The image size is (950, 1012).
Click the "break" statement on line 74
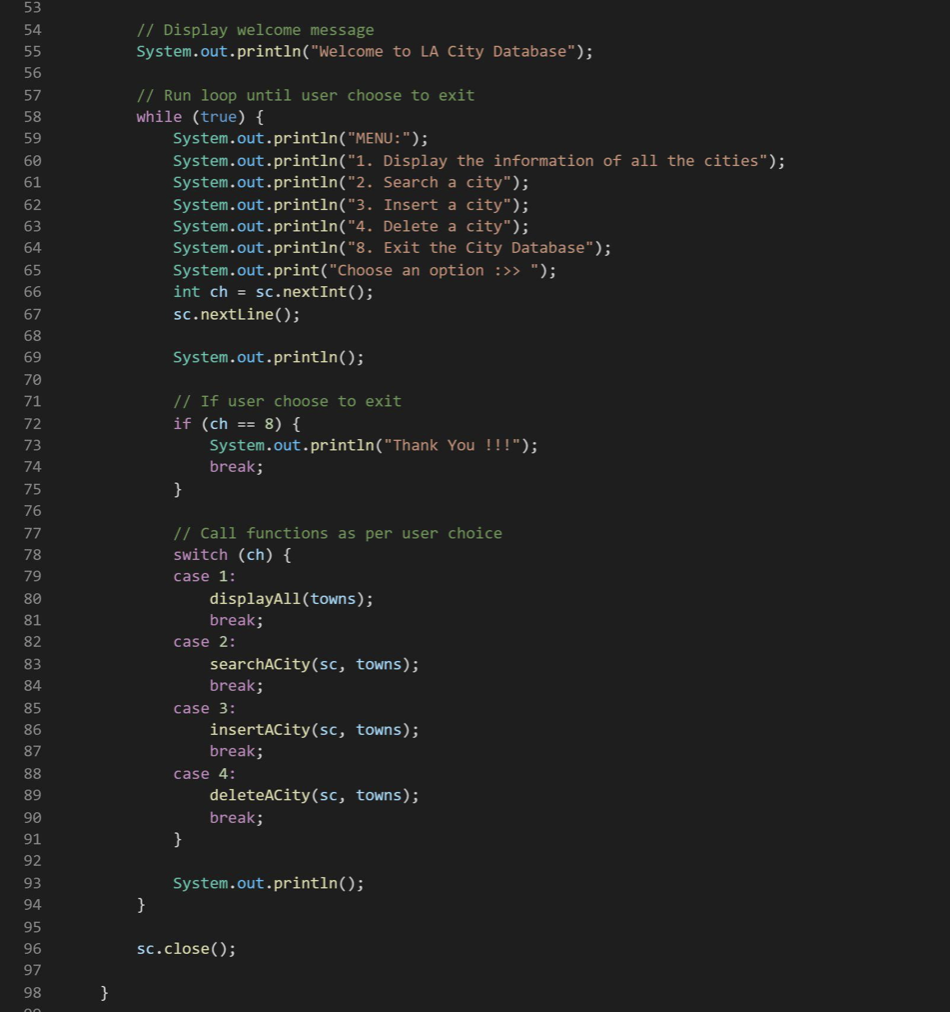236,467
